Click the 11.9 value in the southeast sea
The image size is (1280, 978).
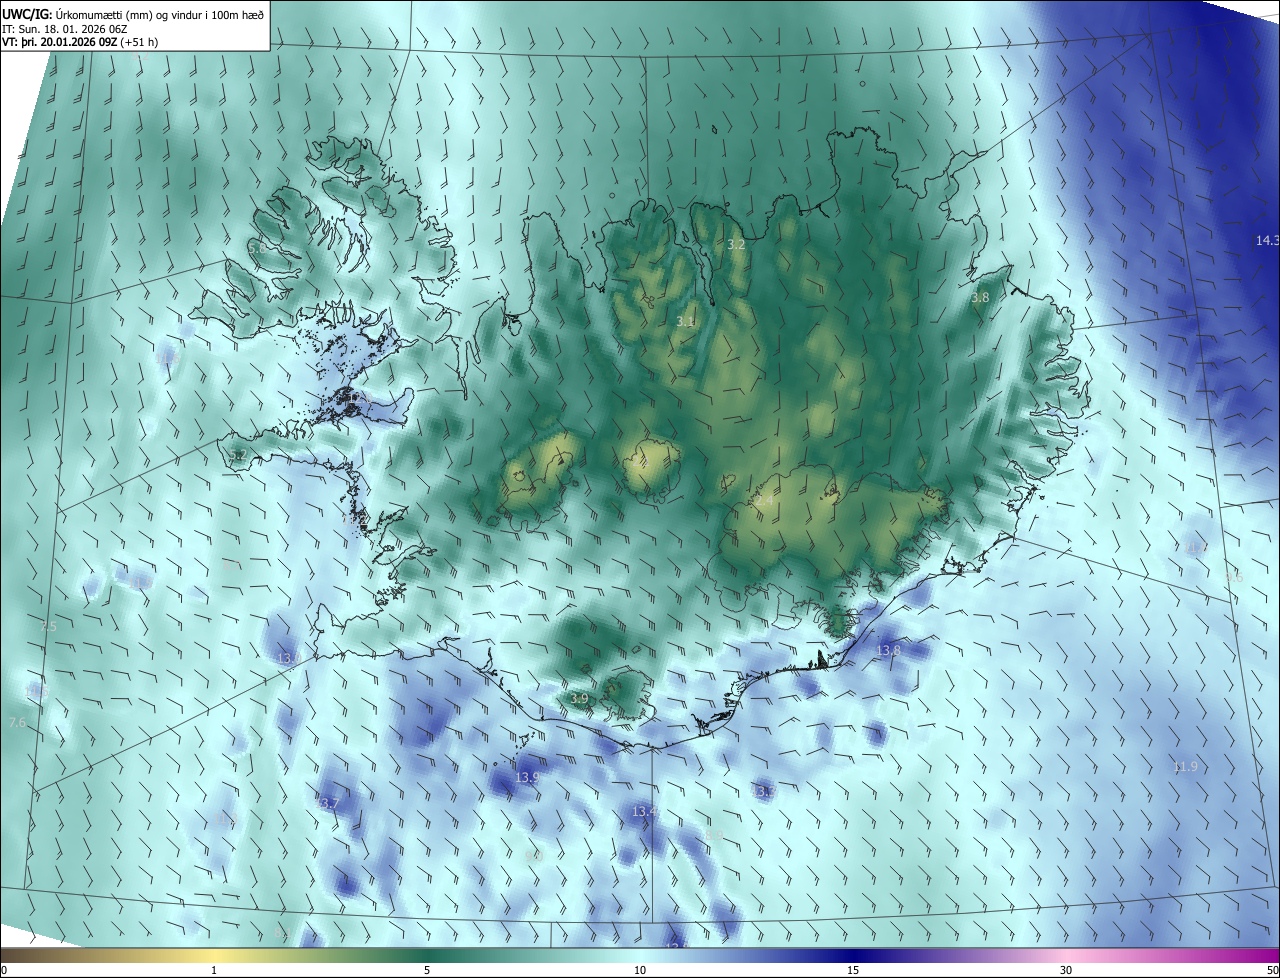coord(1185,767)
